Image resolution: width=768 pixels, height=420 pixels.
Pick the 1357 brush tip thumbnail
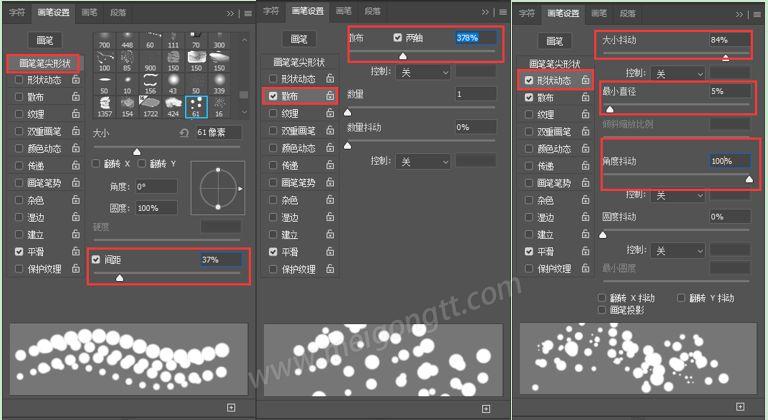pyautogui.click(x=104, y=107)
